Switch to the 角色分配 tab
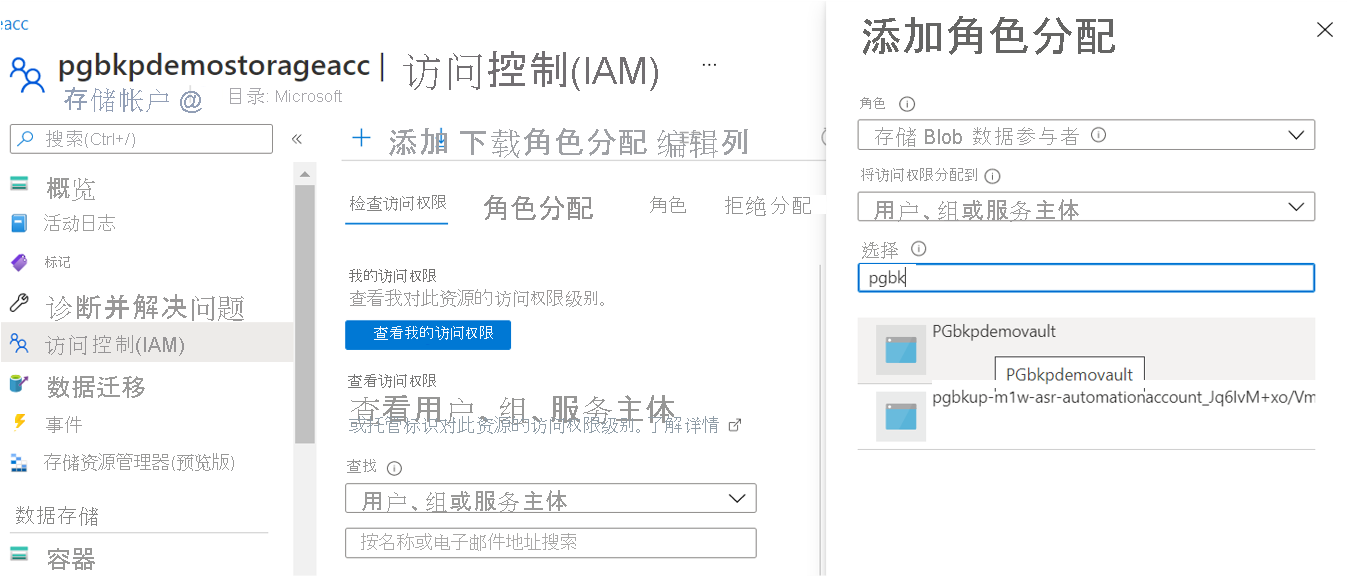The image size is (1347, 576). point(538,205)
